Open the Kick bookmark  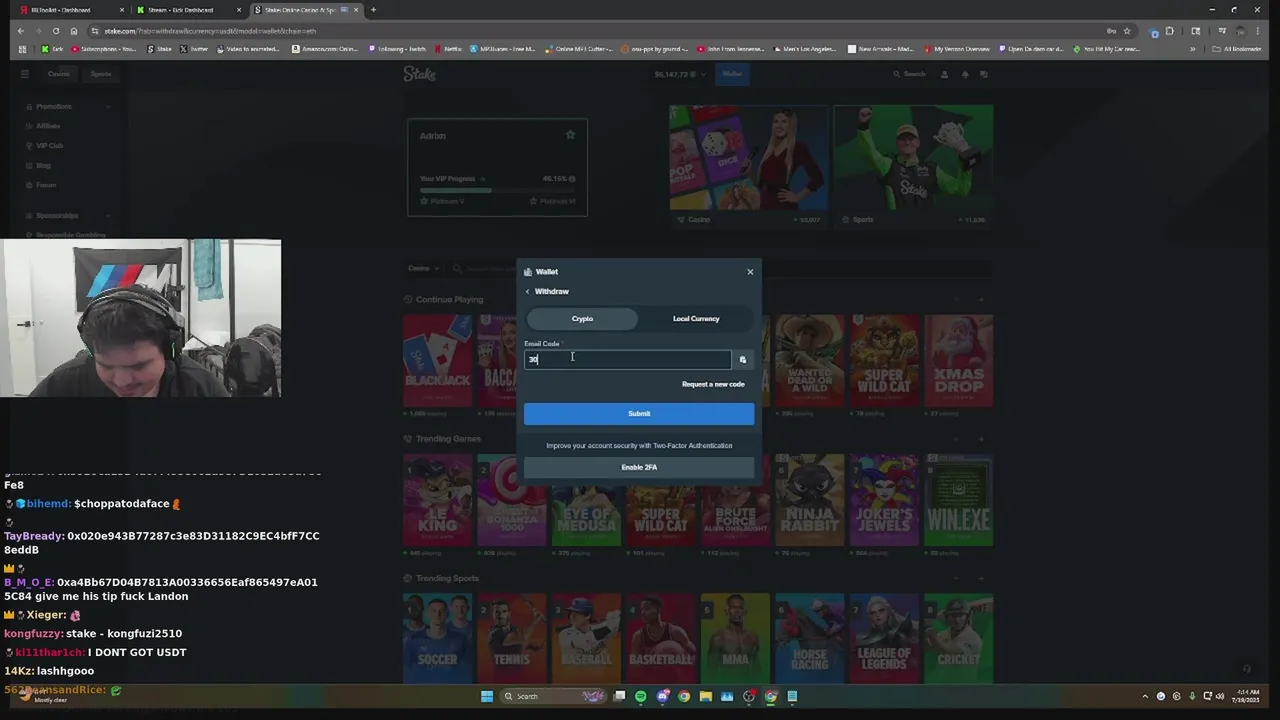[52, 49]
